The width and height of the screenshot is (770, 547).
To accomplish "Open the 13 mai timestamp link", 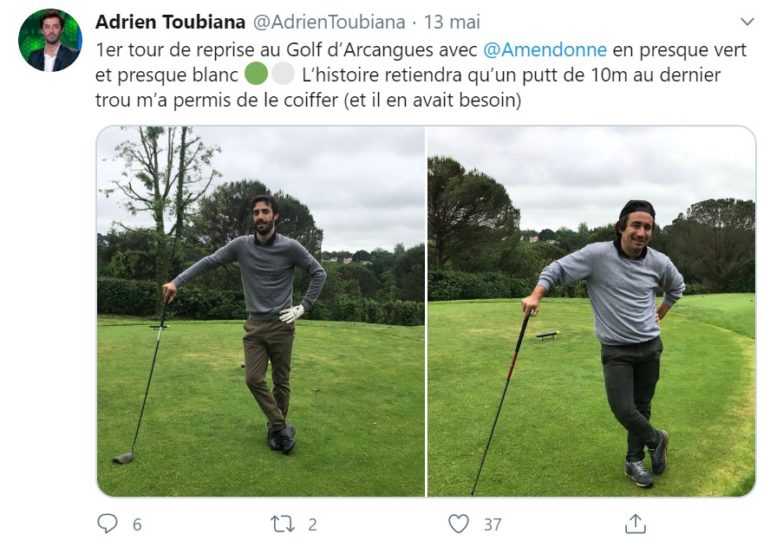I will 452,22.
